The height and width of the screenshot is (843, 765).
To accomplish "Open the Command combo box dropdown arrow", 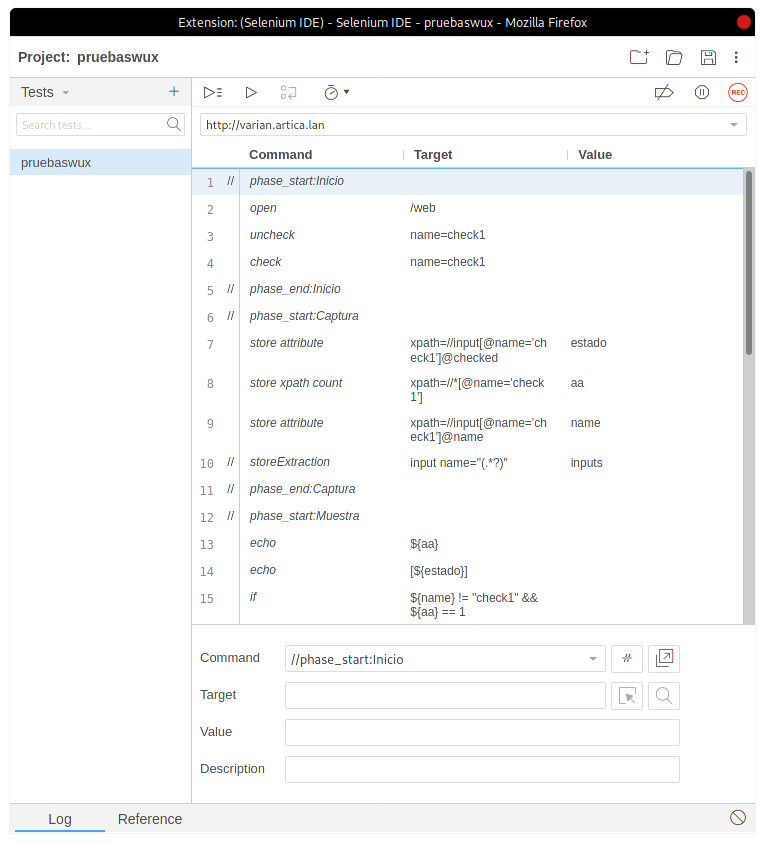I will 592,659.
